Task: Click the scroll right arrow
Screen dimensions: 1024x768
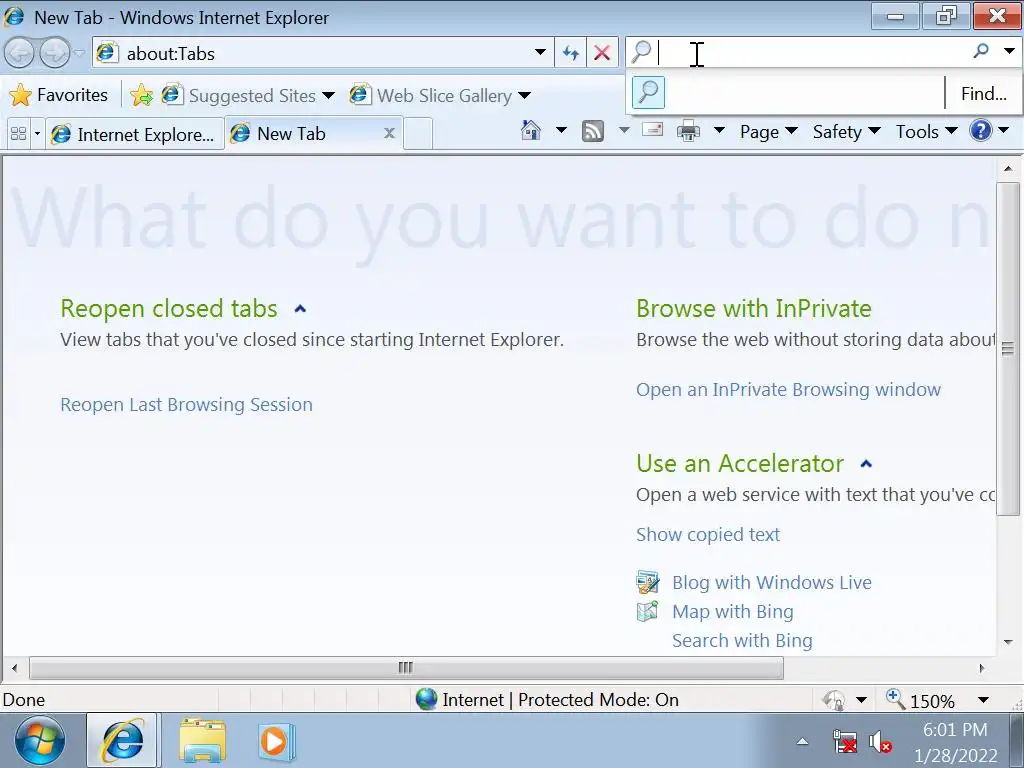Action: point(981,668)
